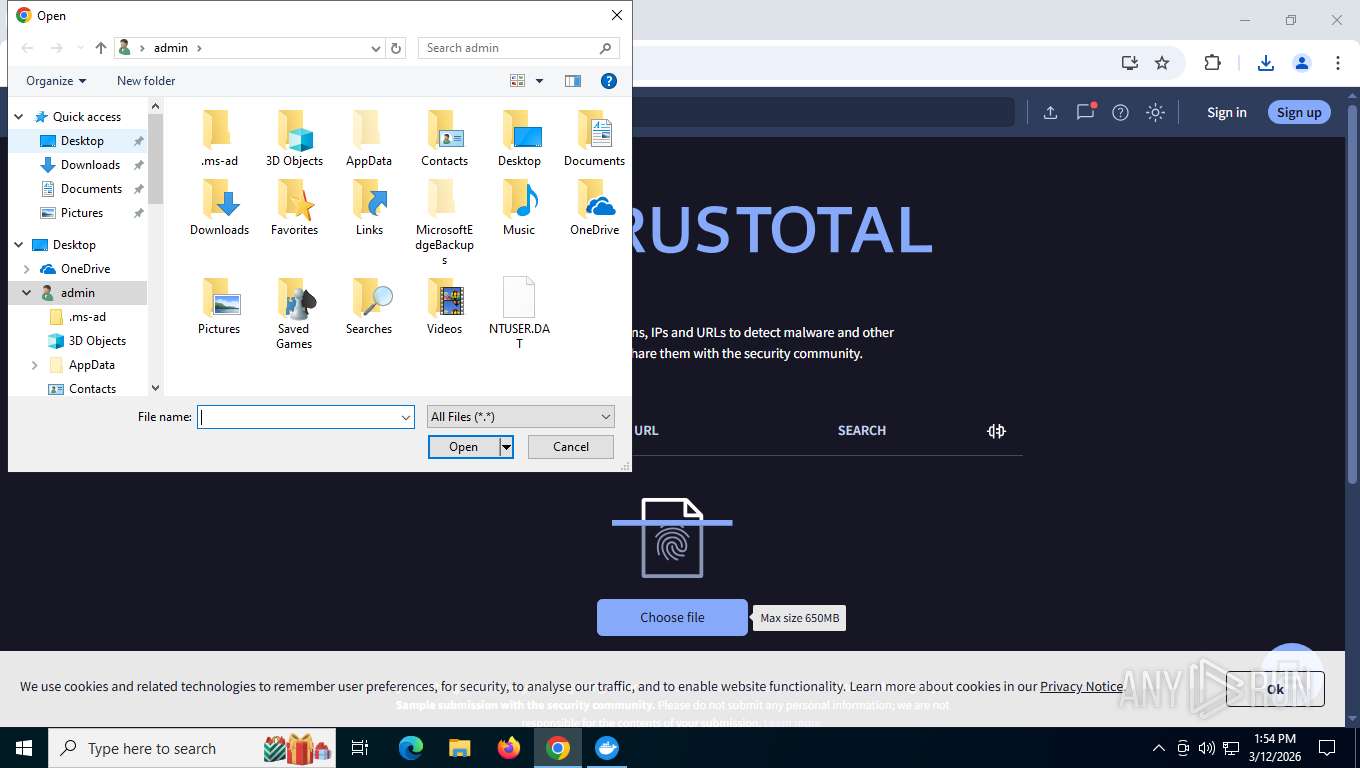
Task: Select the Saved Games folder
Action: [x=294, y=314]
